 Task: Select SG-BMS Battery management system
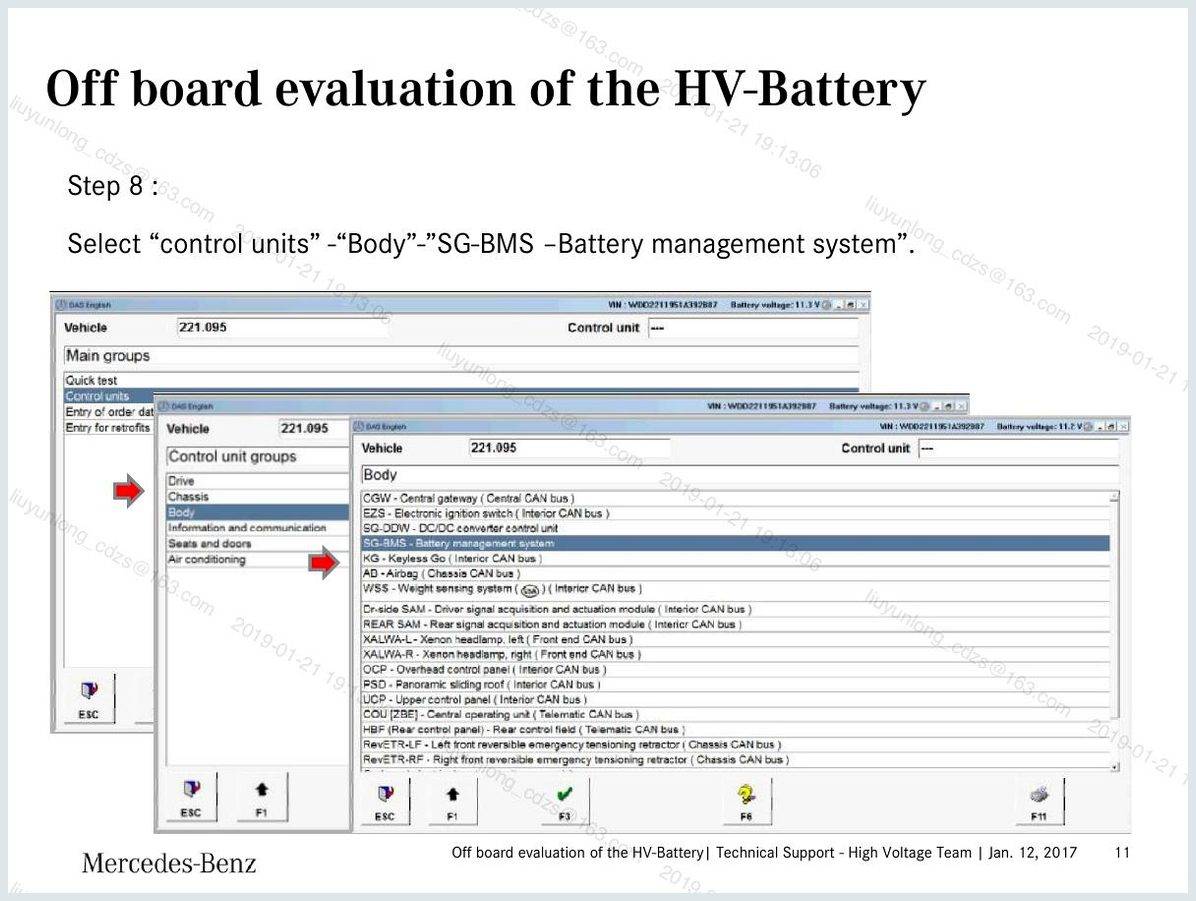pos(735,543)
